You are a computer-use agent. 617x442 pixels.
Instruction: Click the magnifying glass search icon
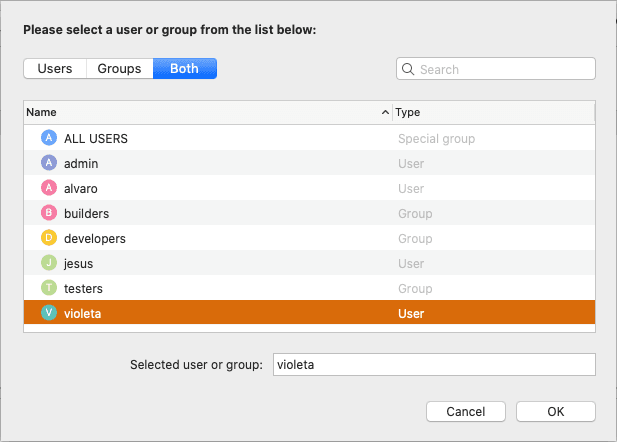tap(408, 69)
